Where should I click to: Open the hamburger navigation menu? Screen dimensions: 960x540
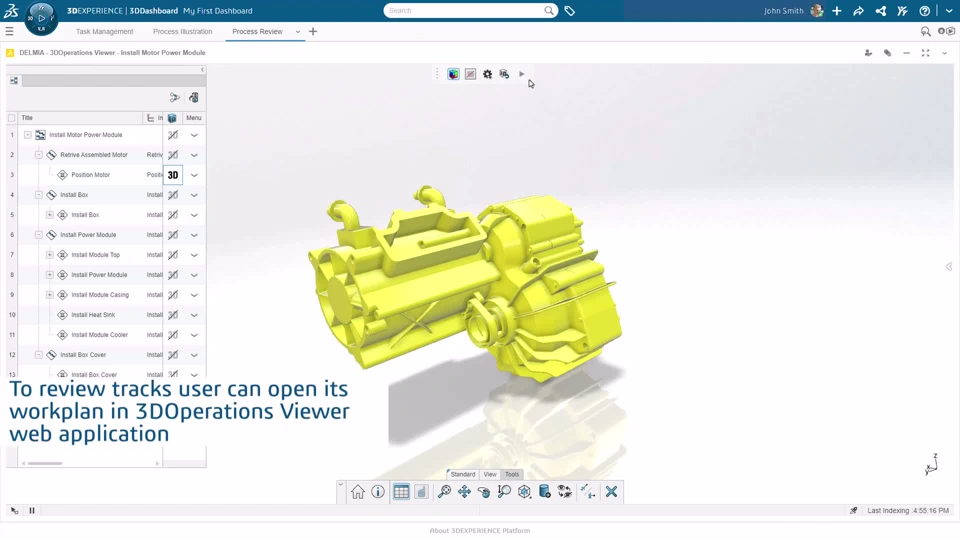click(9, 31)
